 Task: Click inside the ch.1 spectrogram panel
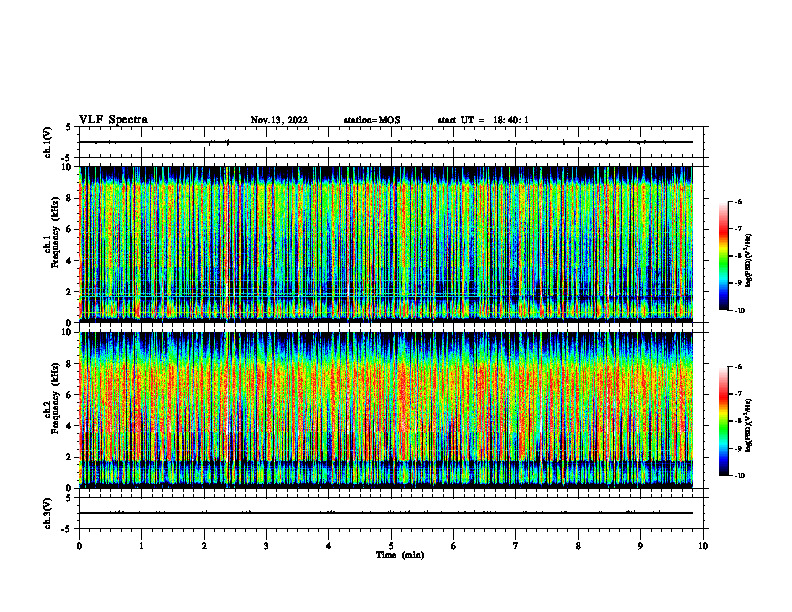[x=385, y=244]
